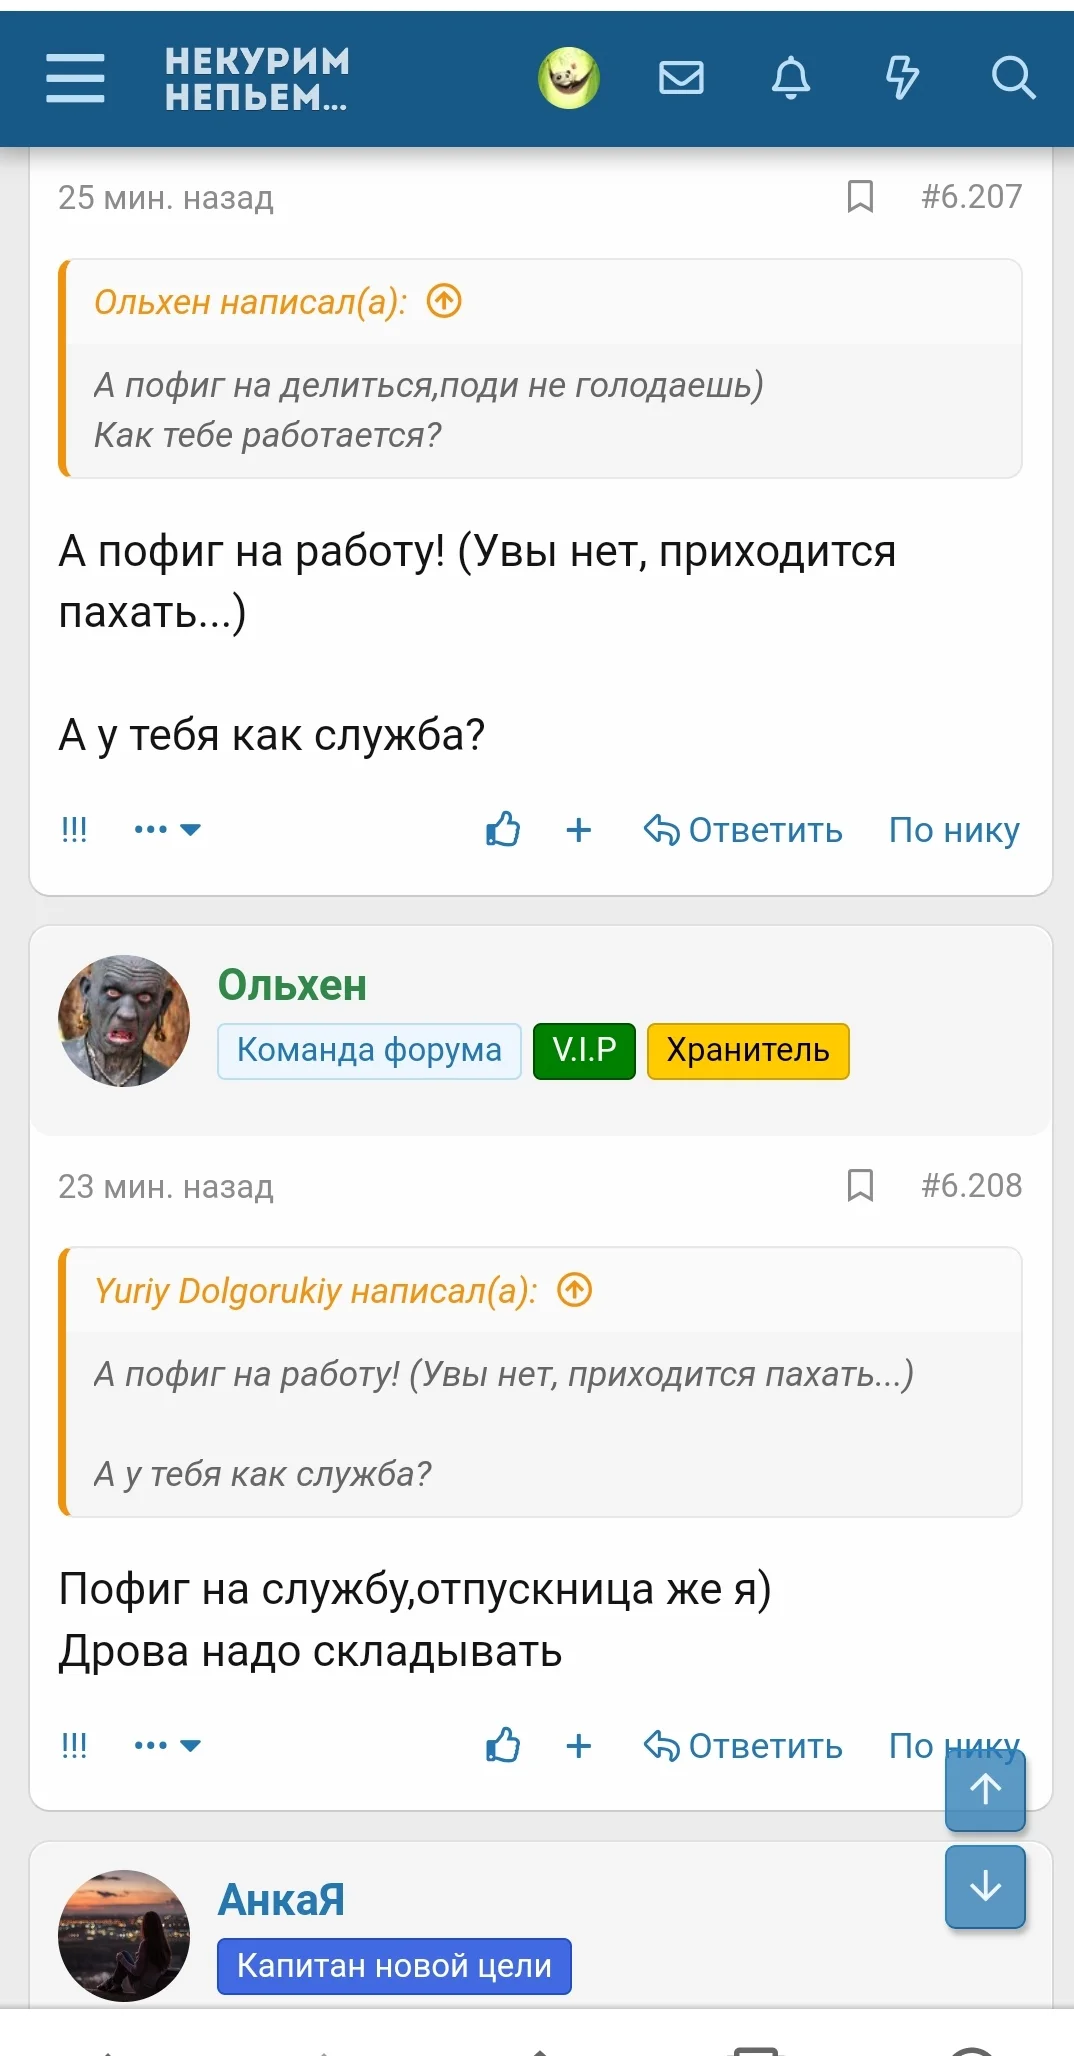Viewport: 1074px width, 2056px height.
Task: Open forum search magnifier icon
Action: 1012,78
